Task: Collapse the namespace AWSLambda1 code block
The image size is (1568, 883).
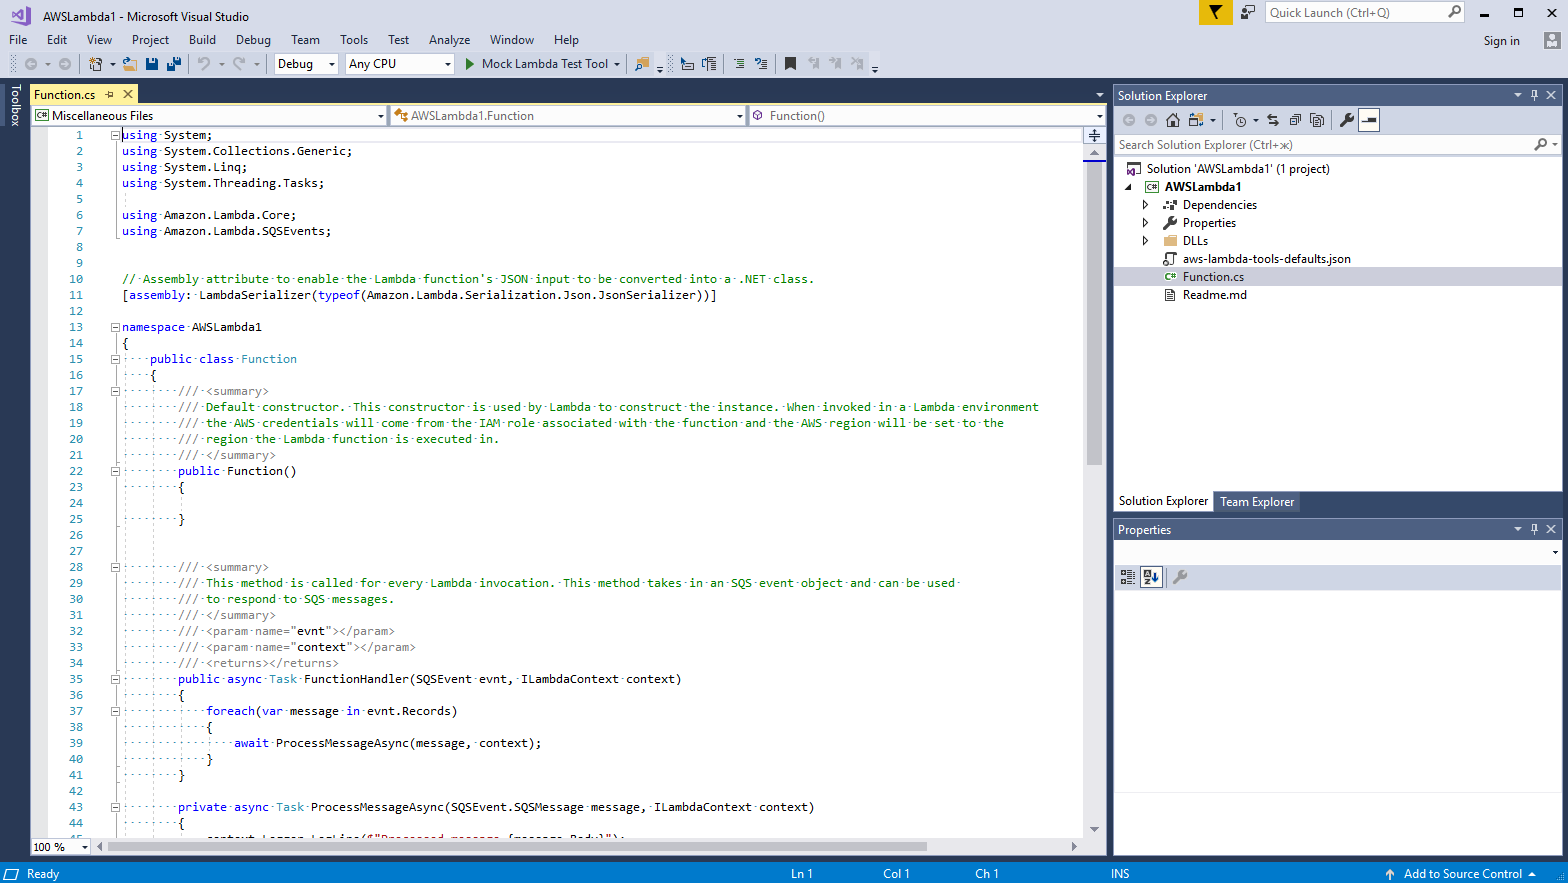Action: pyautogui.click(x=115, y=327)
